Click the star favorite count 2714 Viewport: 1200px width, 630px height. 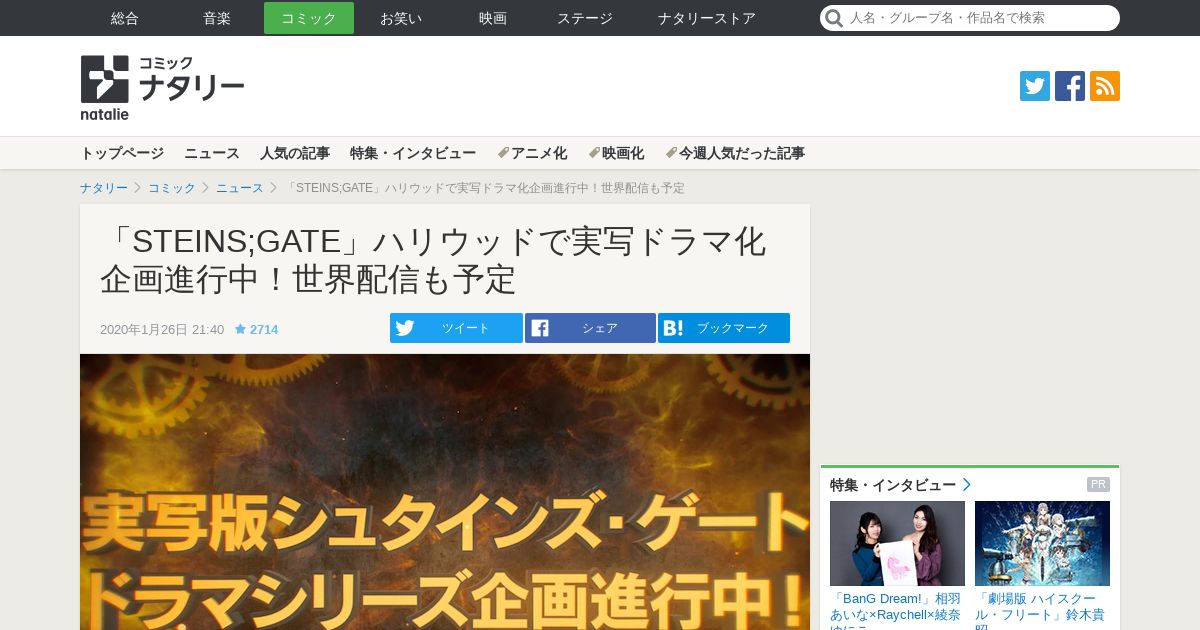point(257,329)
